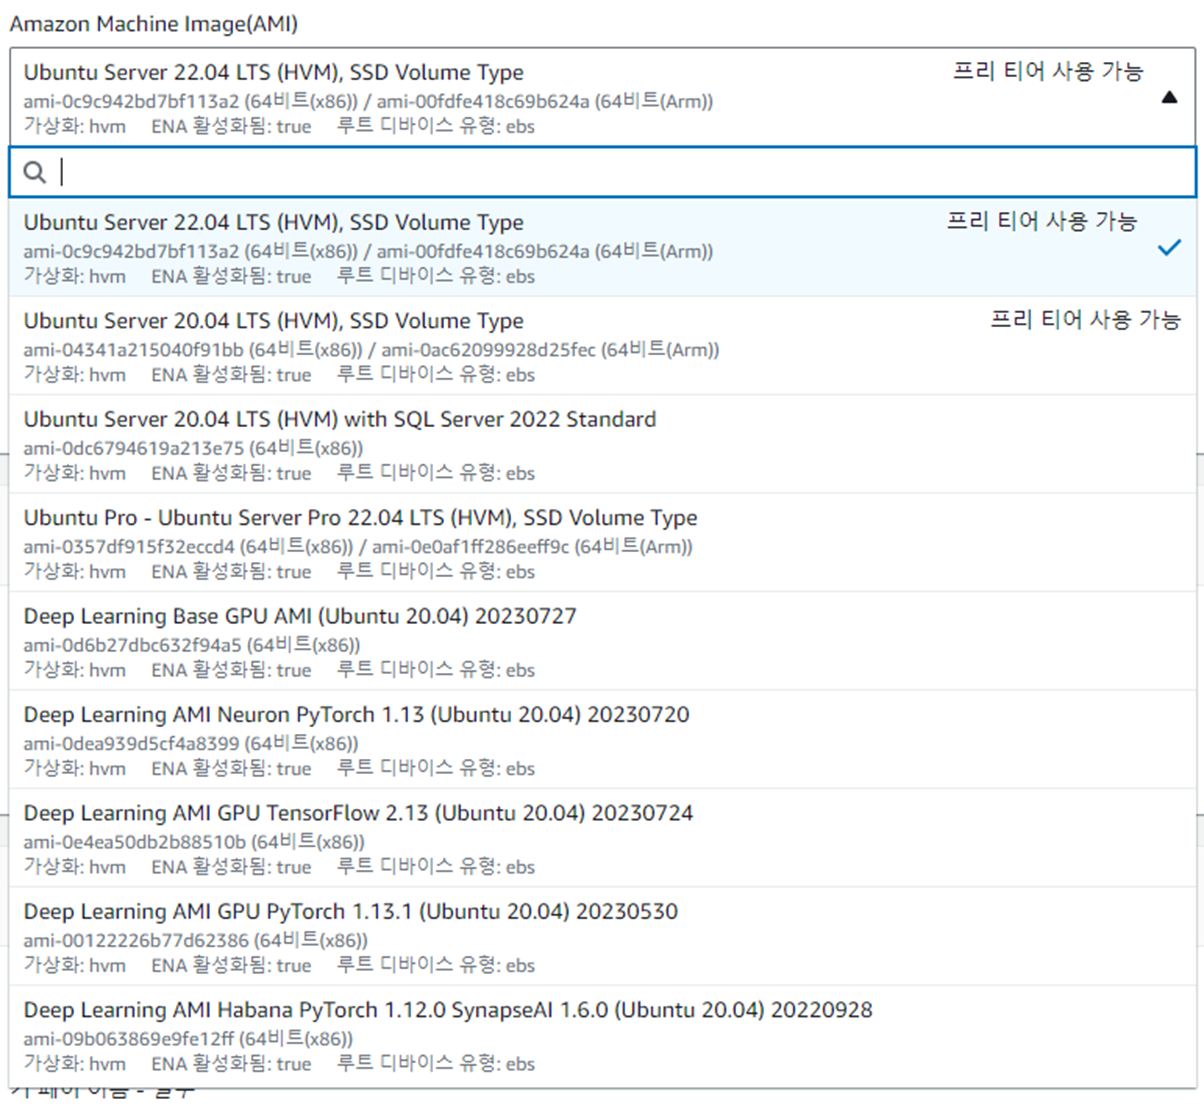Viewport: 1204px width, 1111px height.
Task: Click the magnifier search icon
Action: coord(35,172)
